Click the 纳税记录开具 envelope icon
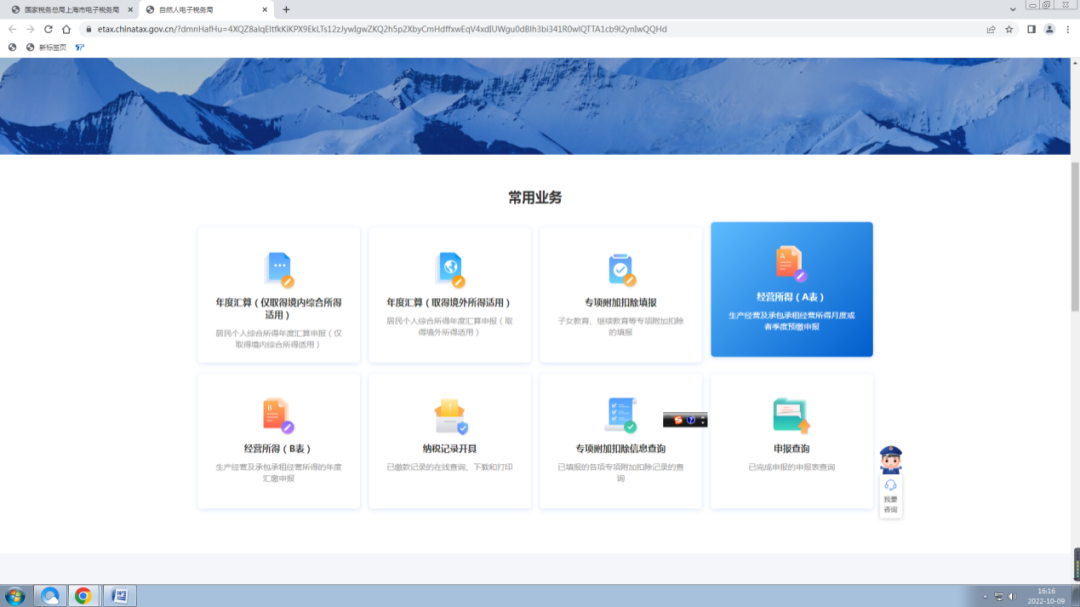Image resolution: width=1080 pixels, height=607 pixels. point(450,416)
